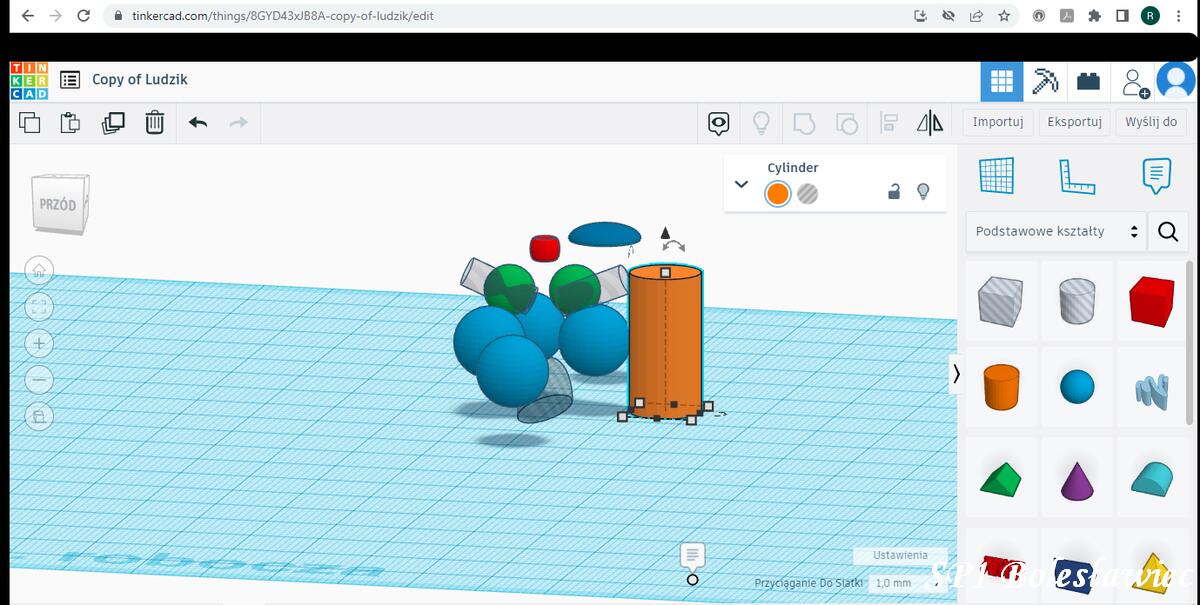This screenshot has height=605, width=1200.
Task: Click the note marker on the workplane
Action: coord(692,562)
